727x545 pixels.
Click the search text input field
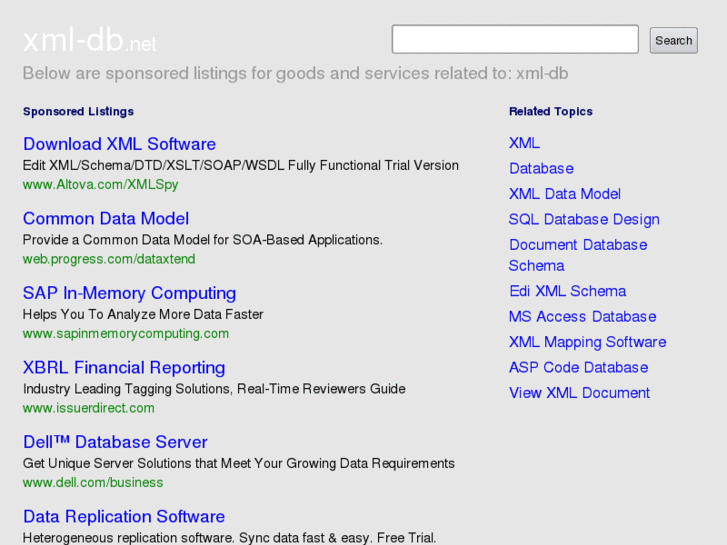click(x=515, y=40)
